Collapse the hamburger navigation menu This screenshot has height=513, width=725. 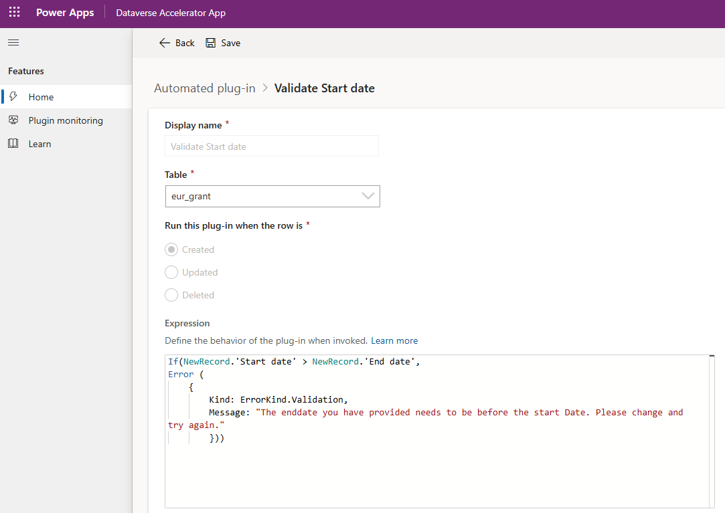tap(13, 43)
